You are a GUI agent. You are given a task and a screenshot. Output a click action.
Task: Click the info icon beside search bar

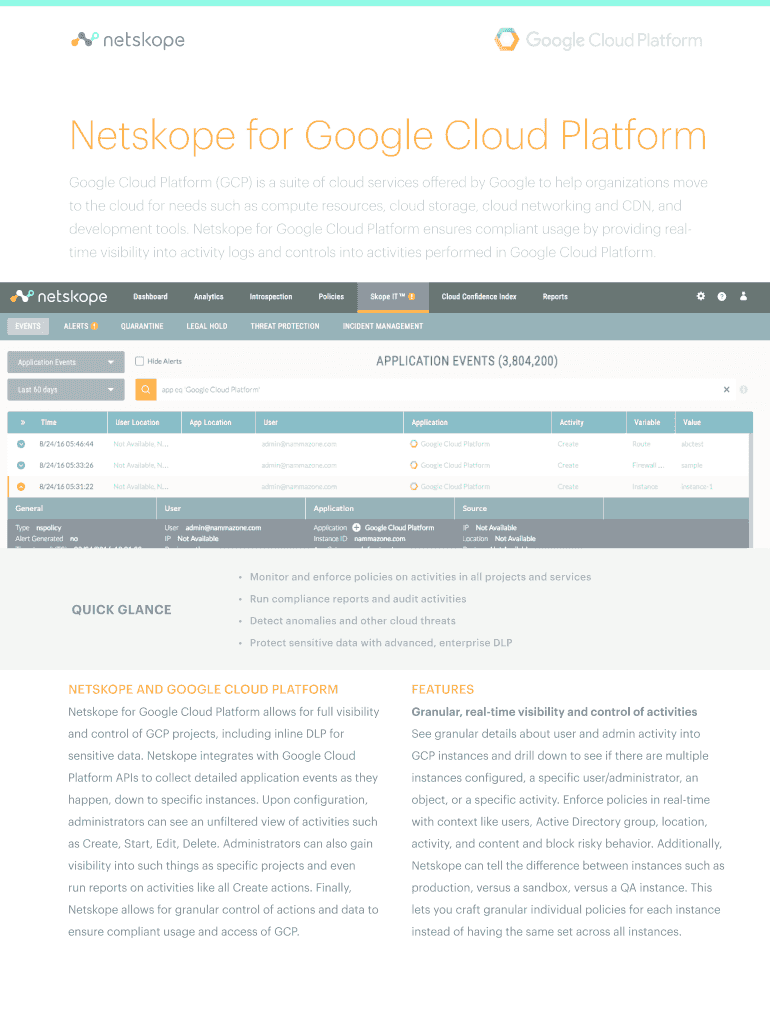[744, 389]
